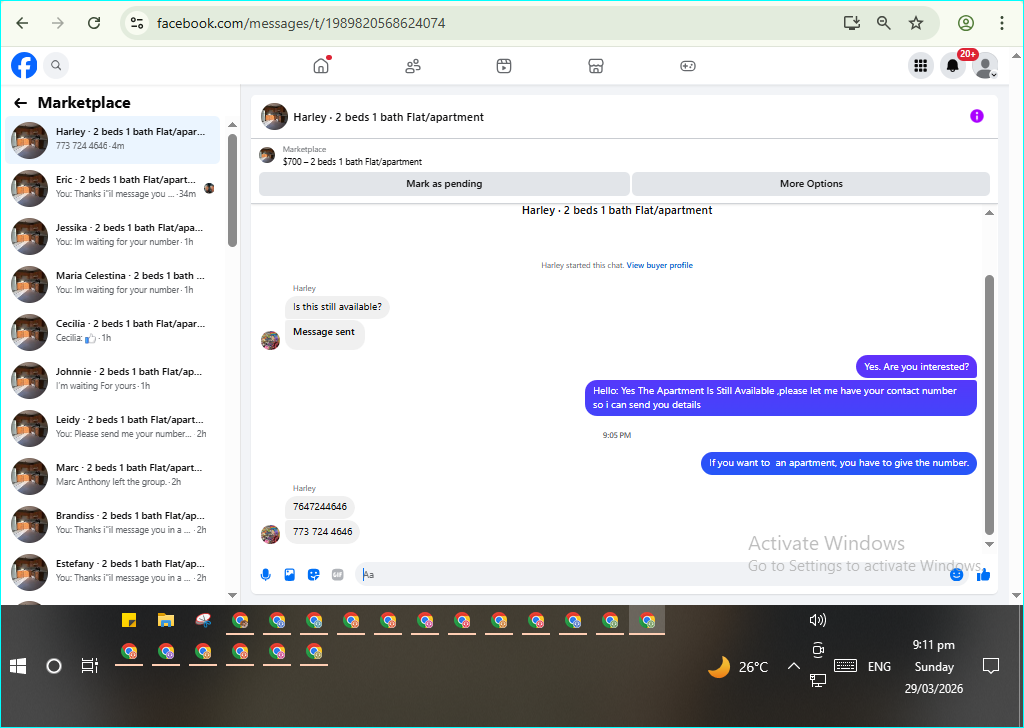Send a thumbs-up like
1024x728 pixels.
coord(984,575)
